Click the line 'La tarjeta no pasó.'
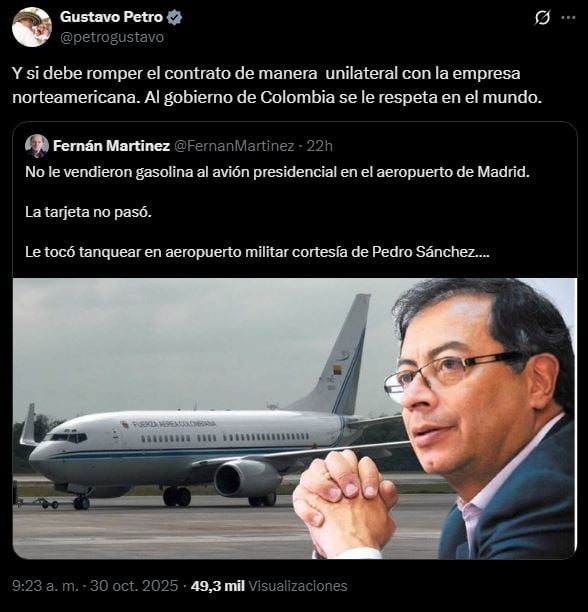Viewport: 588px width, 612px height. (89, 212)
